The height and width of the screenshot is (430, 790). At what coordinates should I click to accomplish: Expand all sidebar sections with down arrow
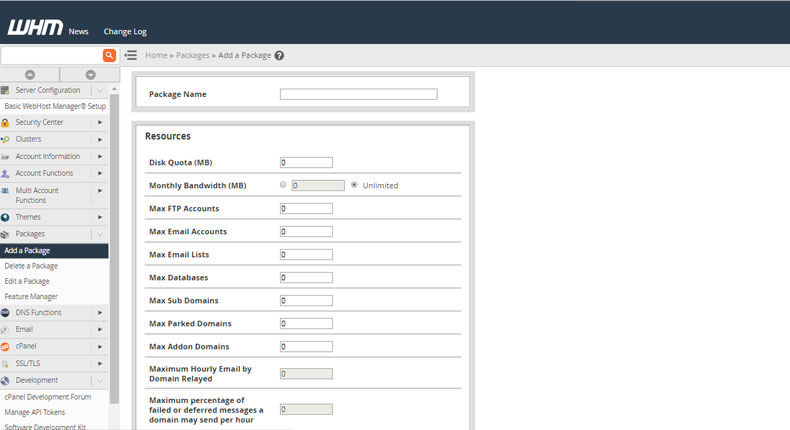tap(90, 75)
